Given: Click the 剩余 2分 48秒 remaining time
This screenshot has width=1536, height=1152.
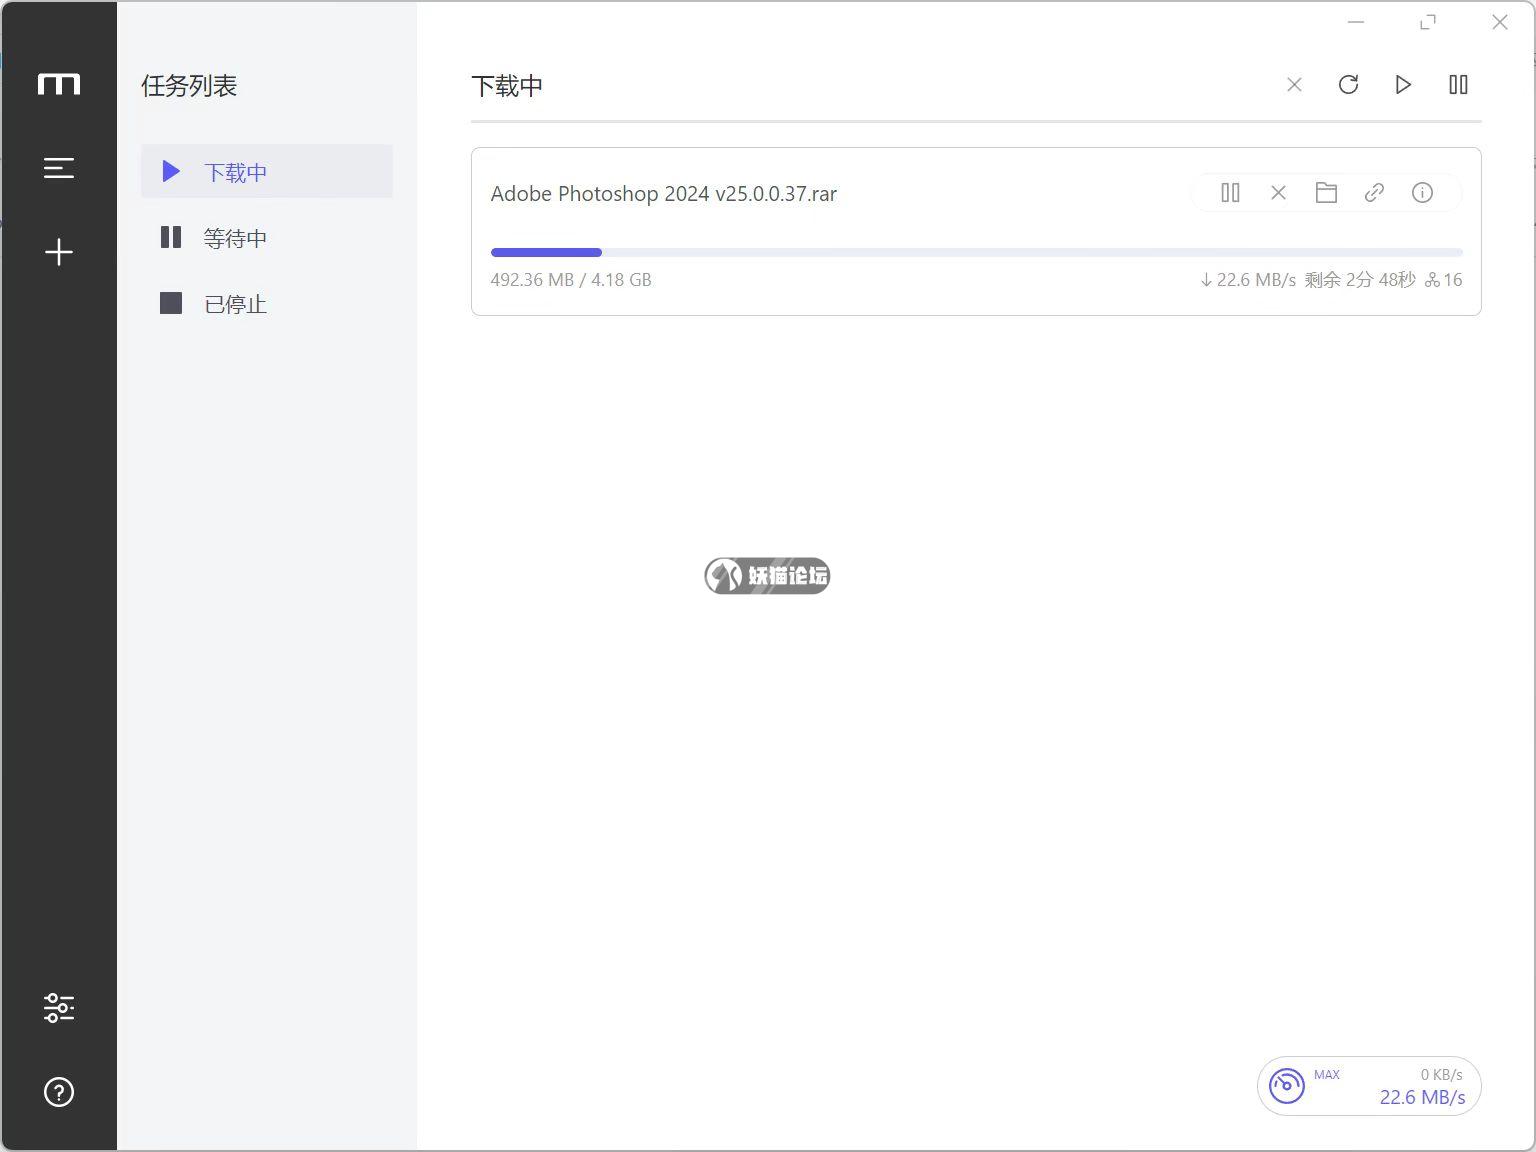Looking at the screenshot, I should [x=1360, y=280].
